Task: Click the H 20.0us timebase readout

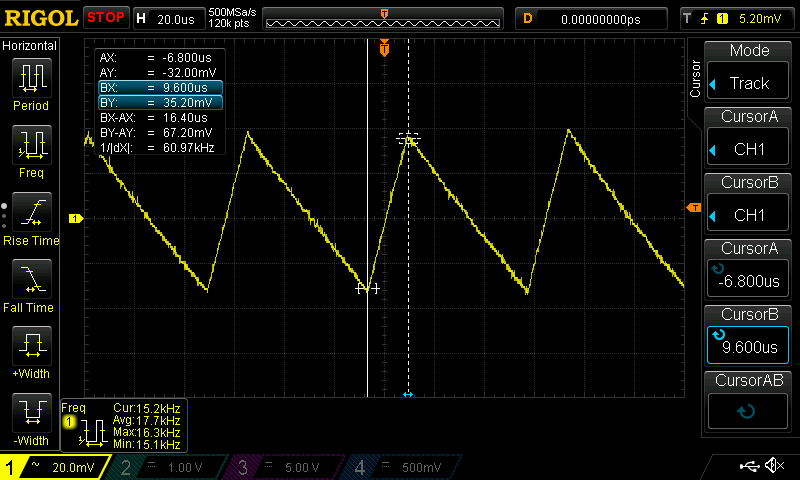Action: point(168,19)
